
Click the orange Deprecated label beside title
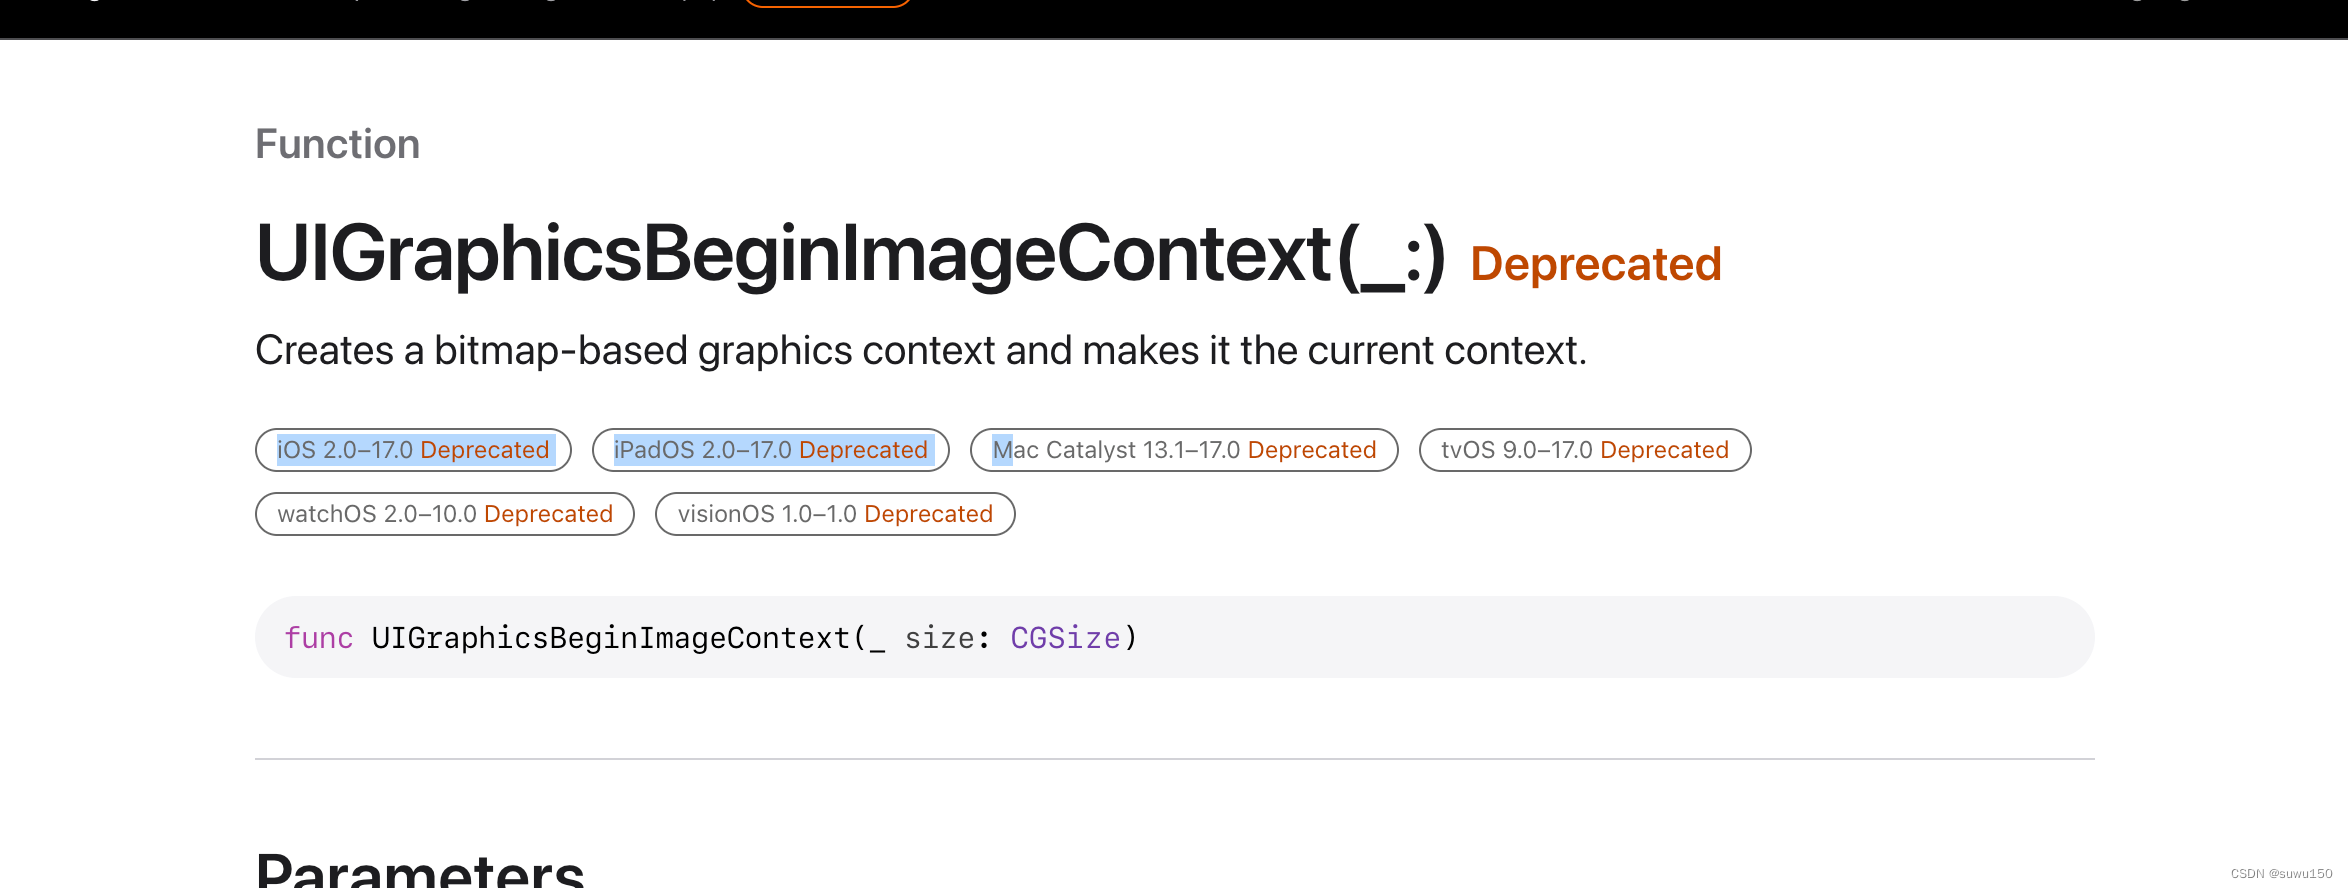click(x=1596, y=264)
